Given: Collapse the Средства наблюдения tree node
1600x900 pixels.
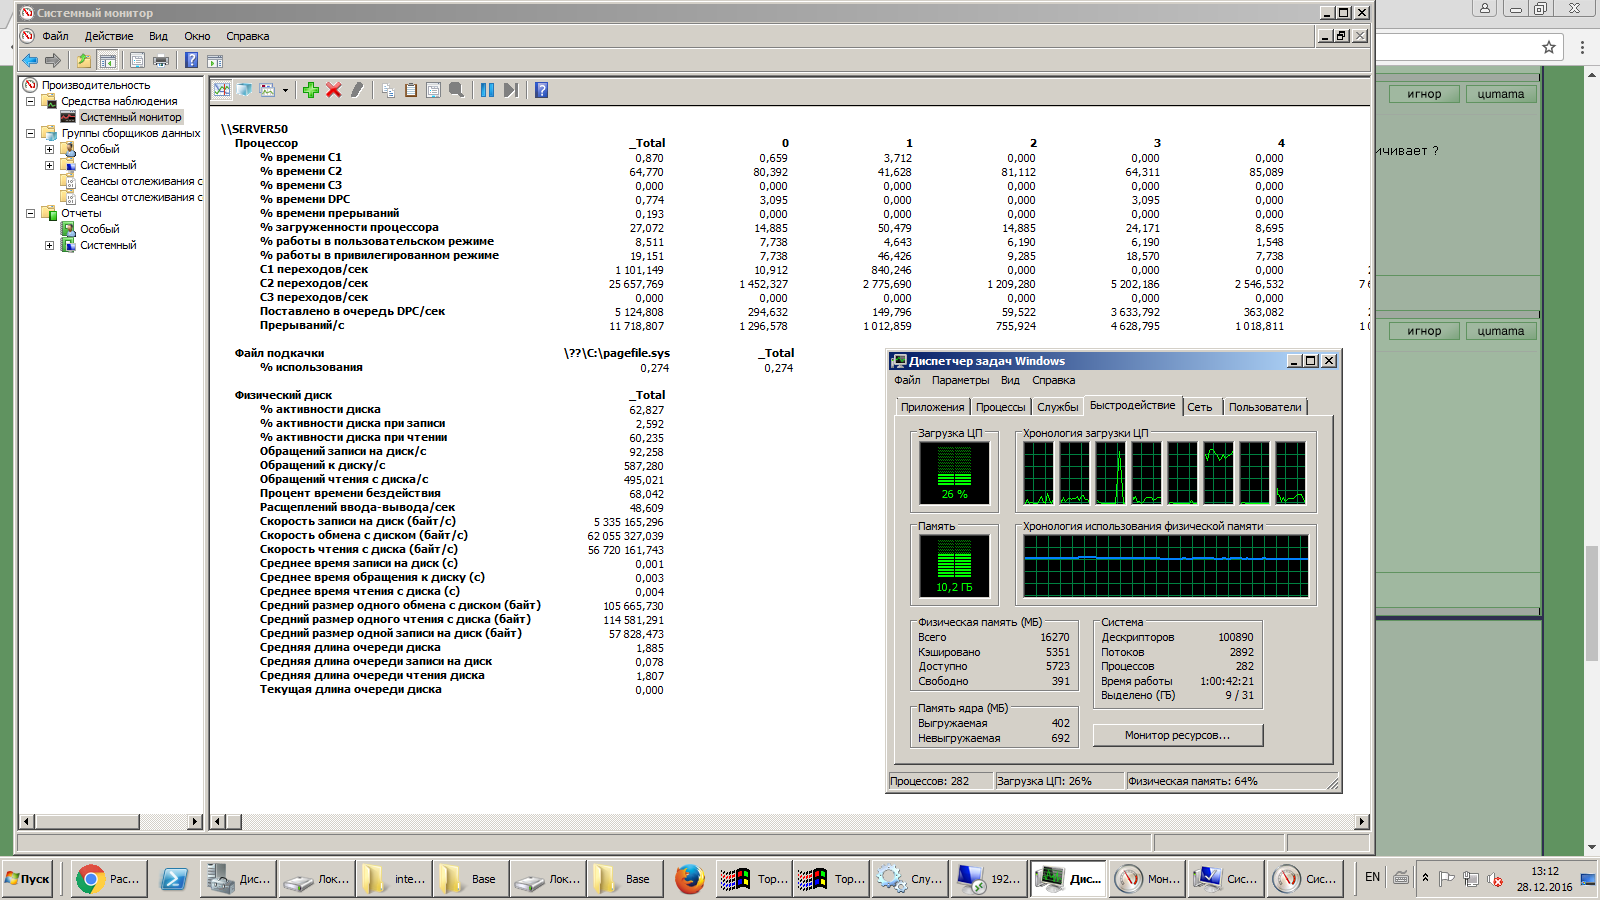Looking at the screenshot, I should pos(30,101).
